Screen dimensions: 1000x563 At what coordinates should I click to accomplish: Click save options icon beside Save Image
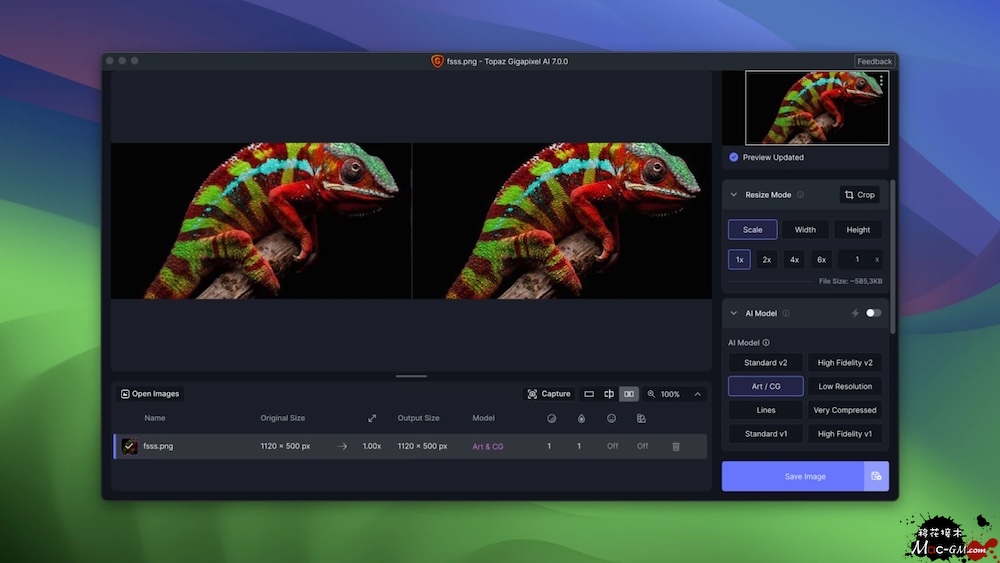[876, 476]
